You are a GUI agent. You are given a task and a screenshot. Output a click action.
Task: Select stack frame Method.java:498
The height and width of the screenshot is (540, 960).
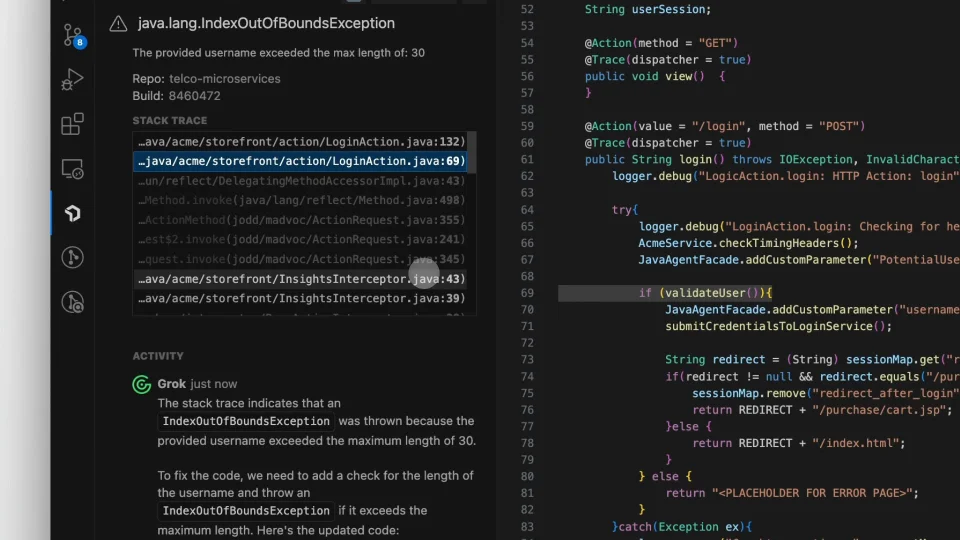point(300,200)
